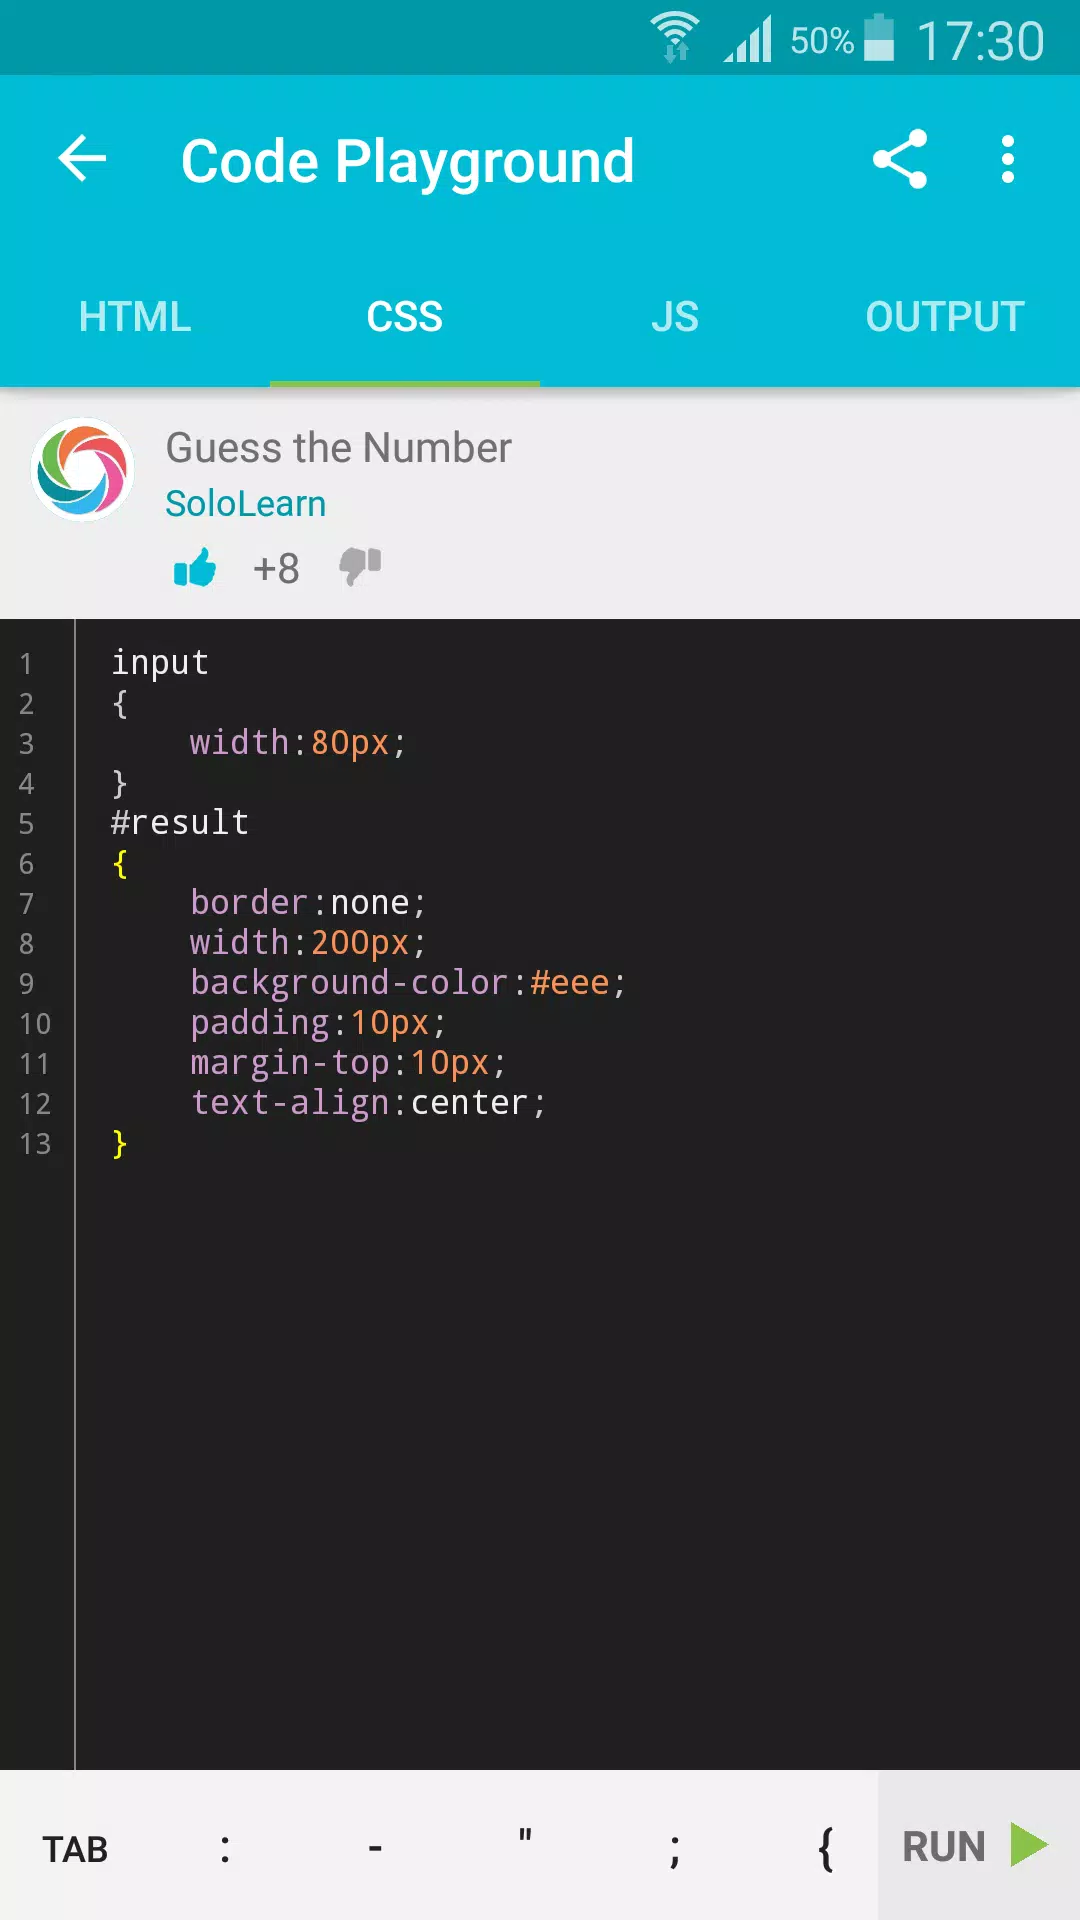Image resolution: width=1080 pixels, height=1920 pixels.
Task: Insert a tab with TAB key
Action: click(75, 1849)
